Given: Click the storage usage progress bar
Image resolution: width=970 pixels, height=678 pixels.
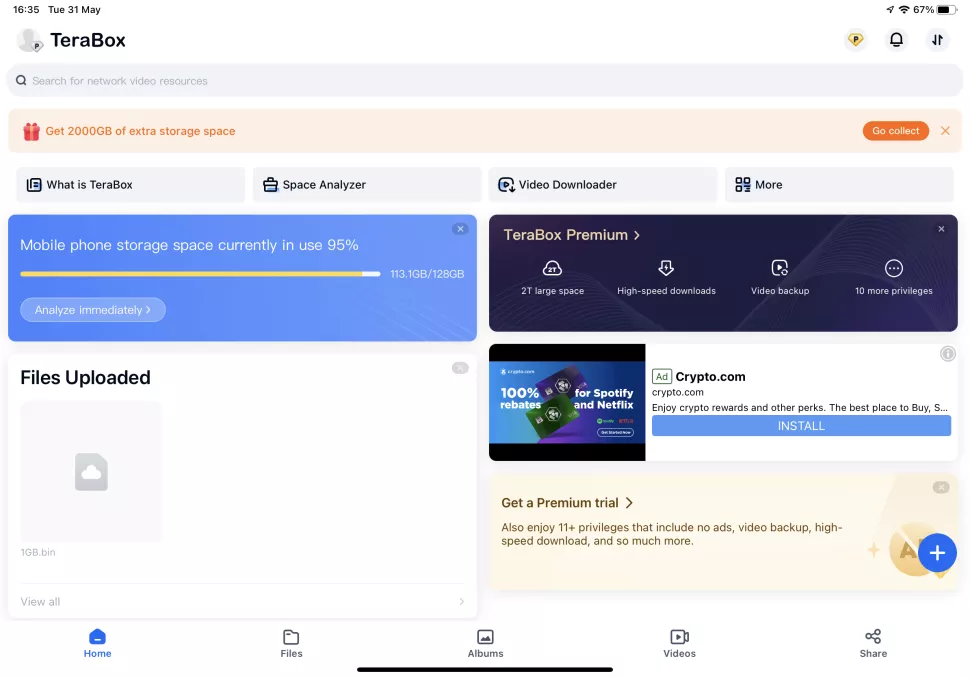Looking at the screenshot, I should click(200, 274).
